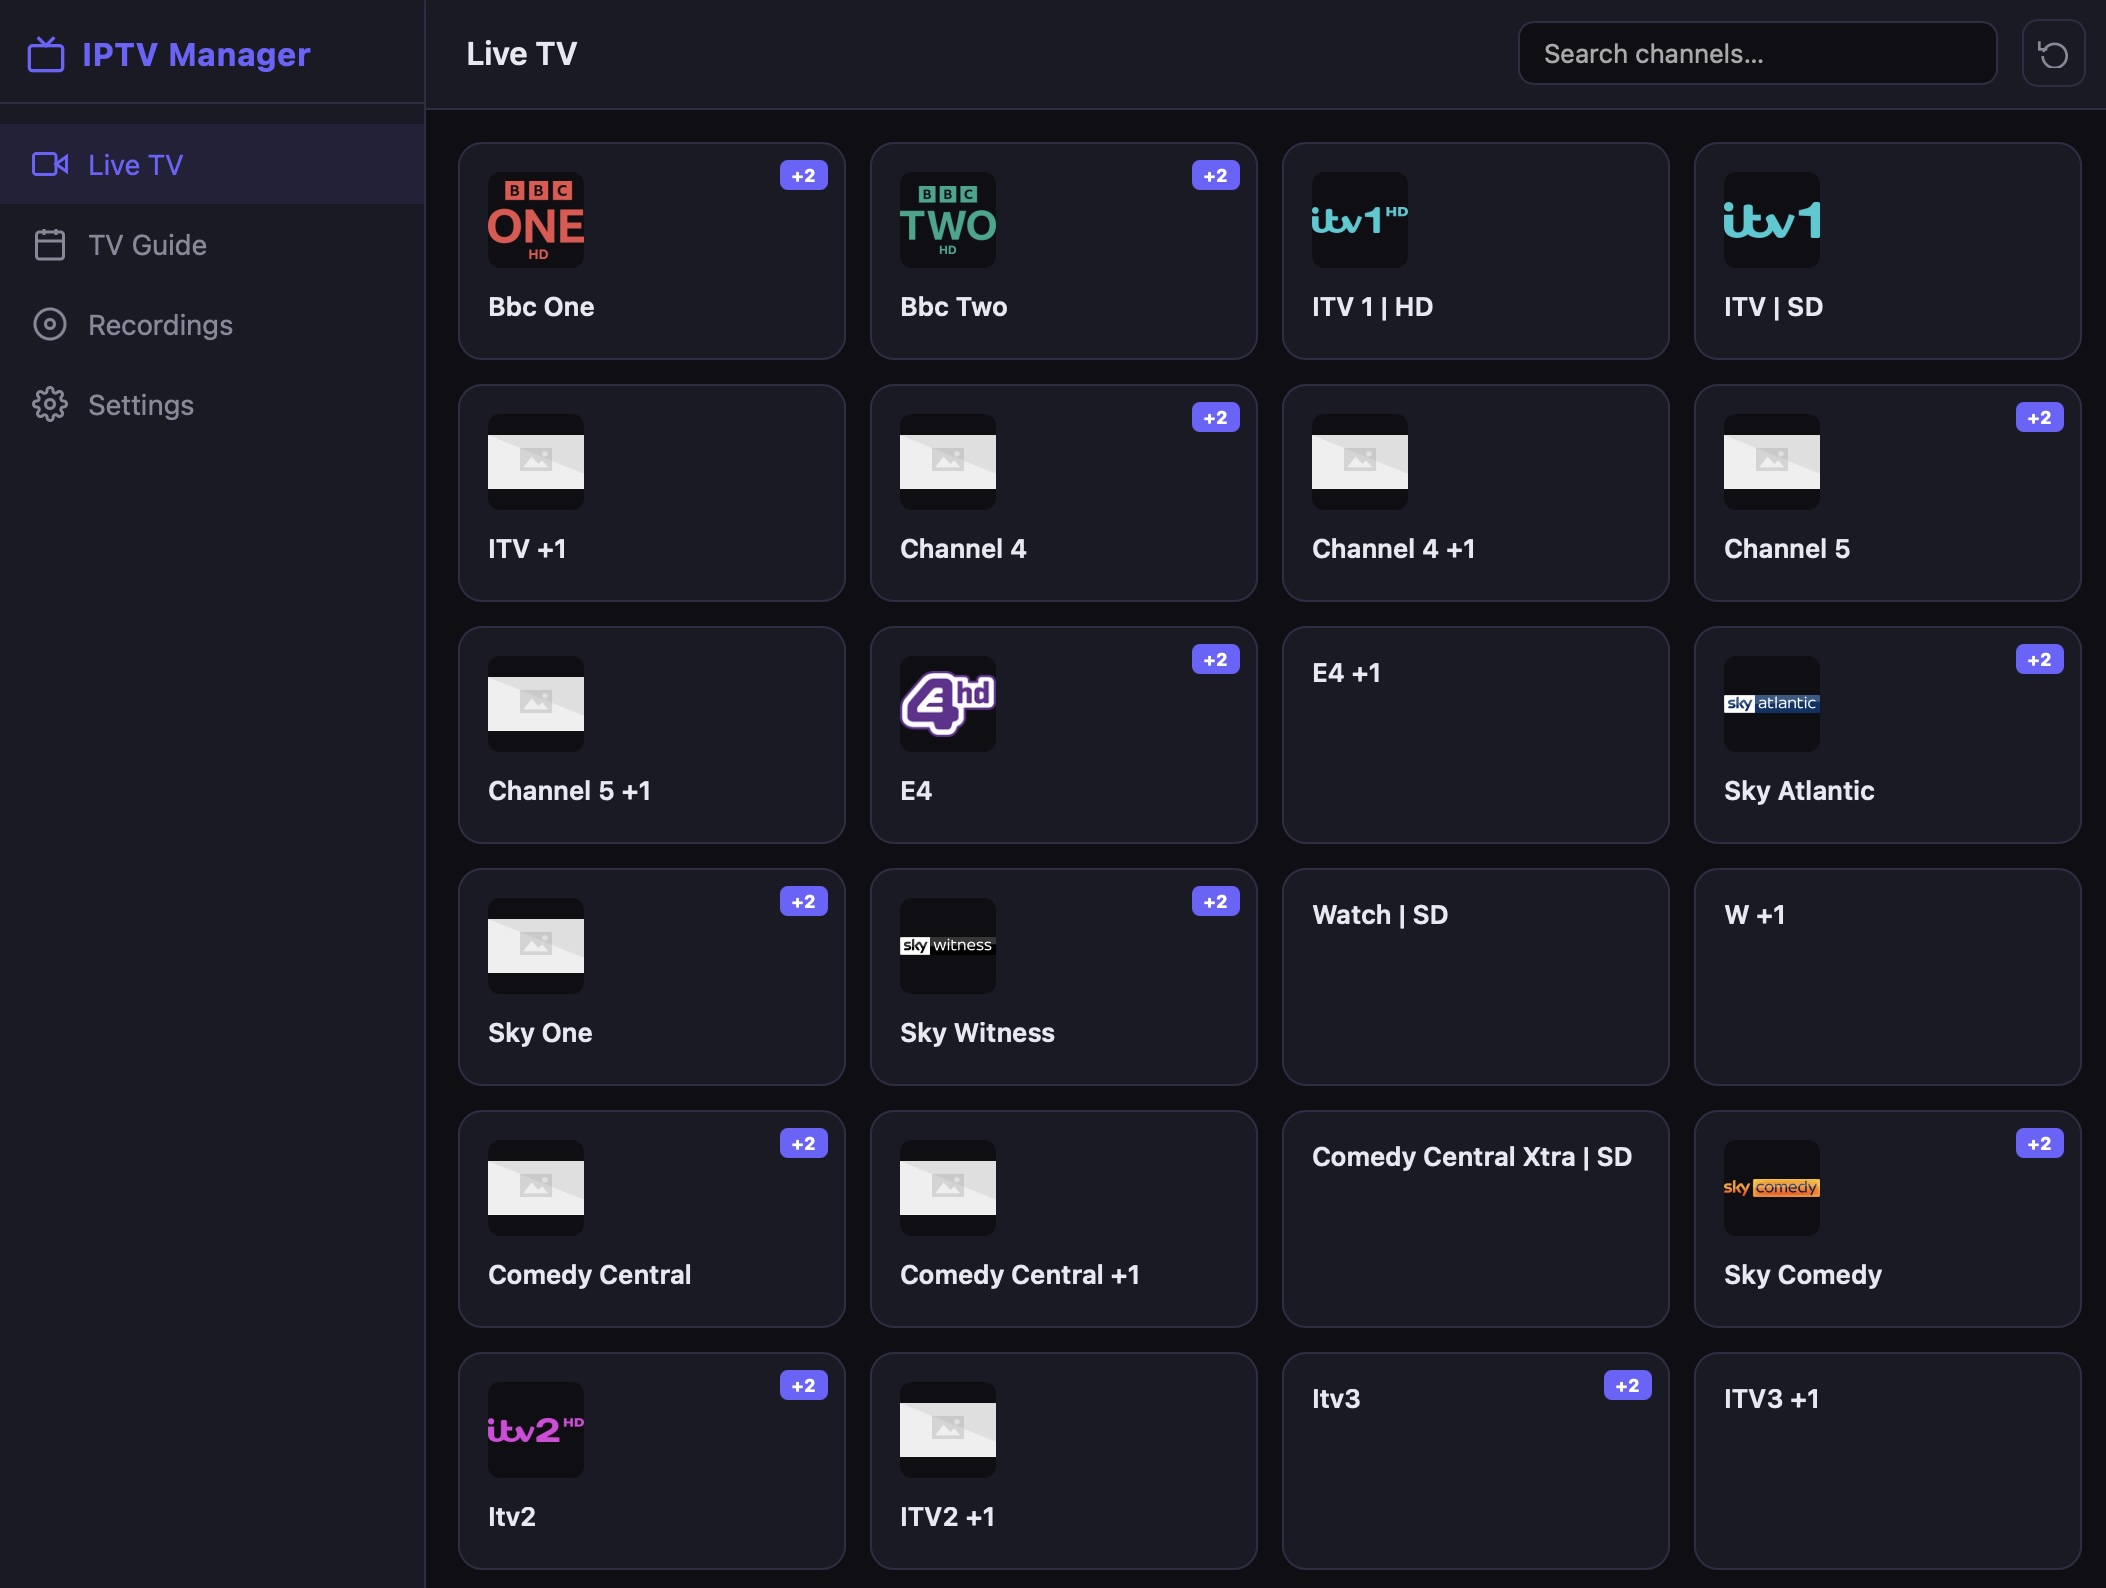2106x1588 pixels.
Task: Click the "ITV2 +1" channel name
Action: pos(947,1517)
